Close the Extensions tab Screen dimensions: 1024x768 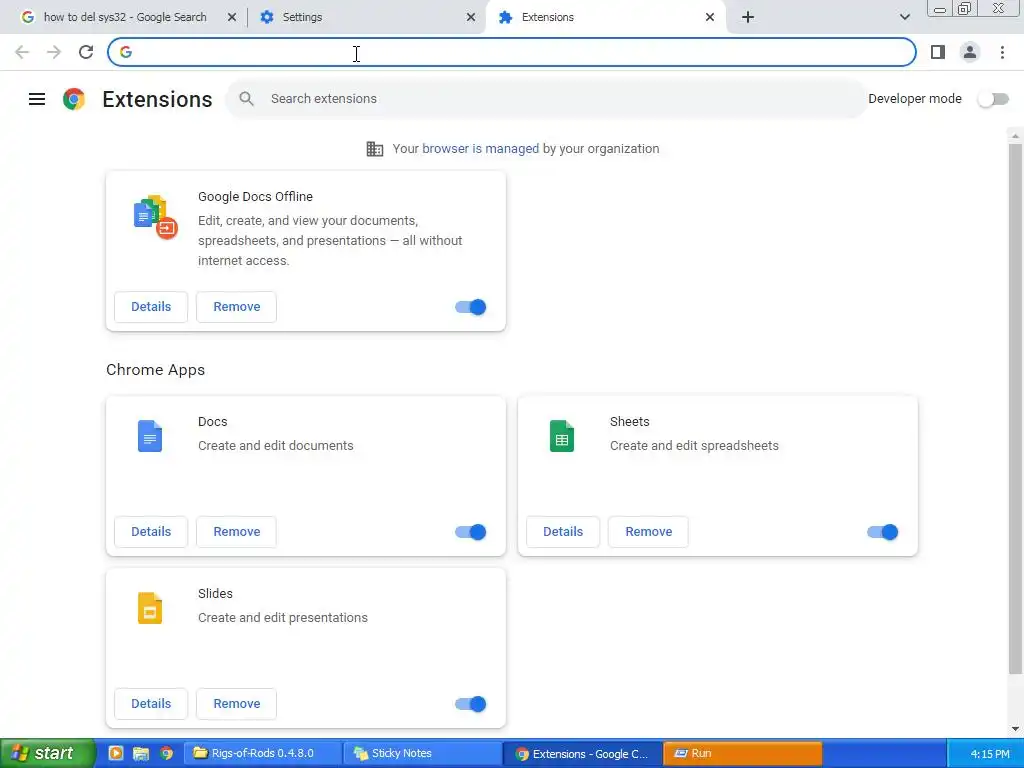tap(710, 17)
